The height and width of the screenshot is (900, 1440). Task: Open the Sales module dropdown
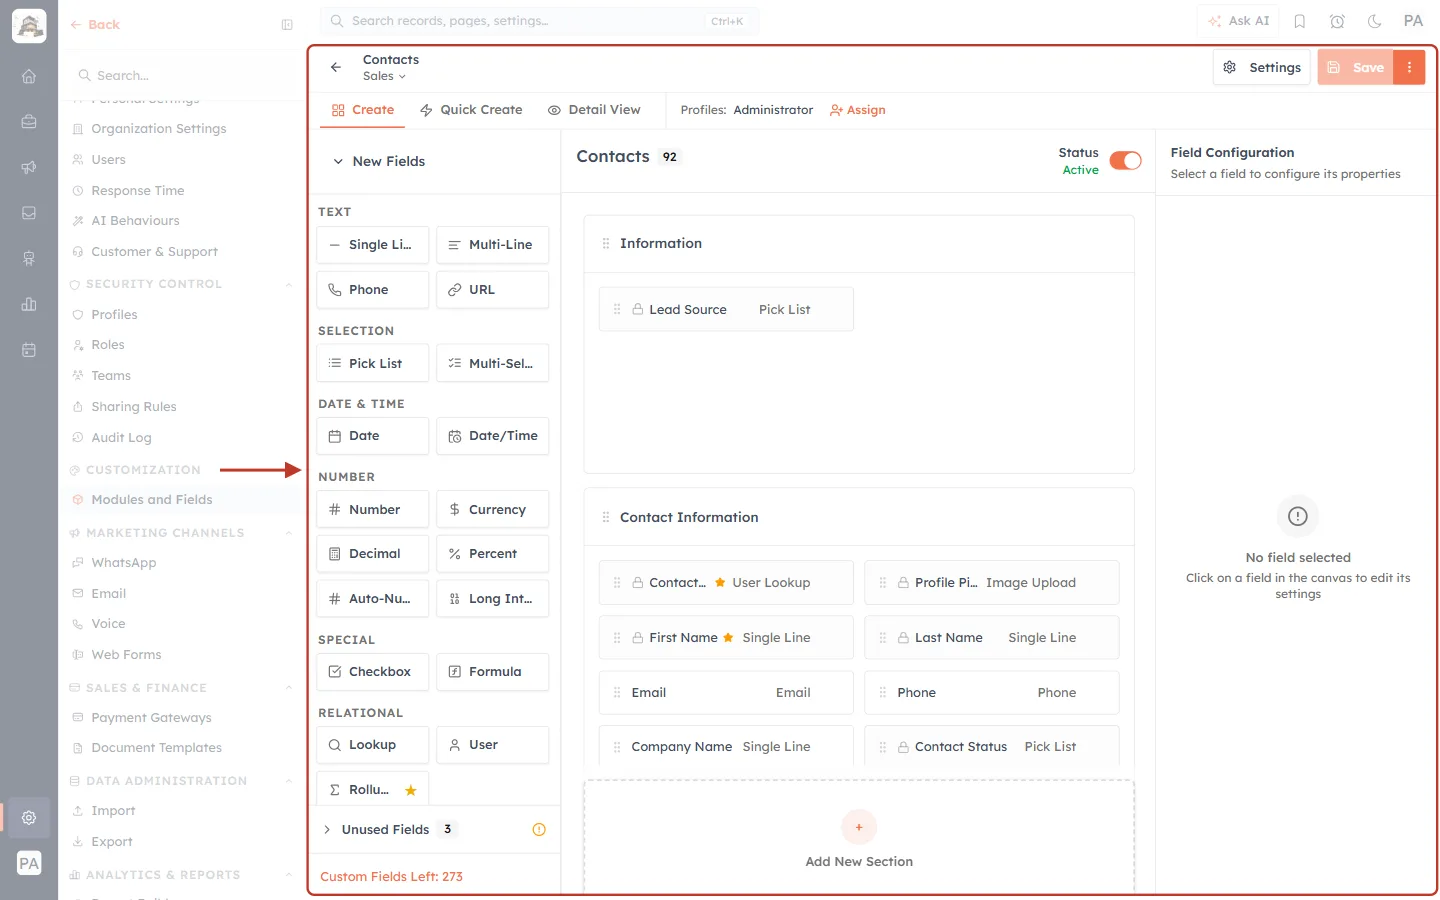coord(385,76)
